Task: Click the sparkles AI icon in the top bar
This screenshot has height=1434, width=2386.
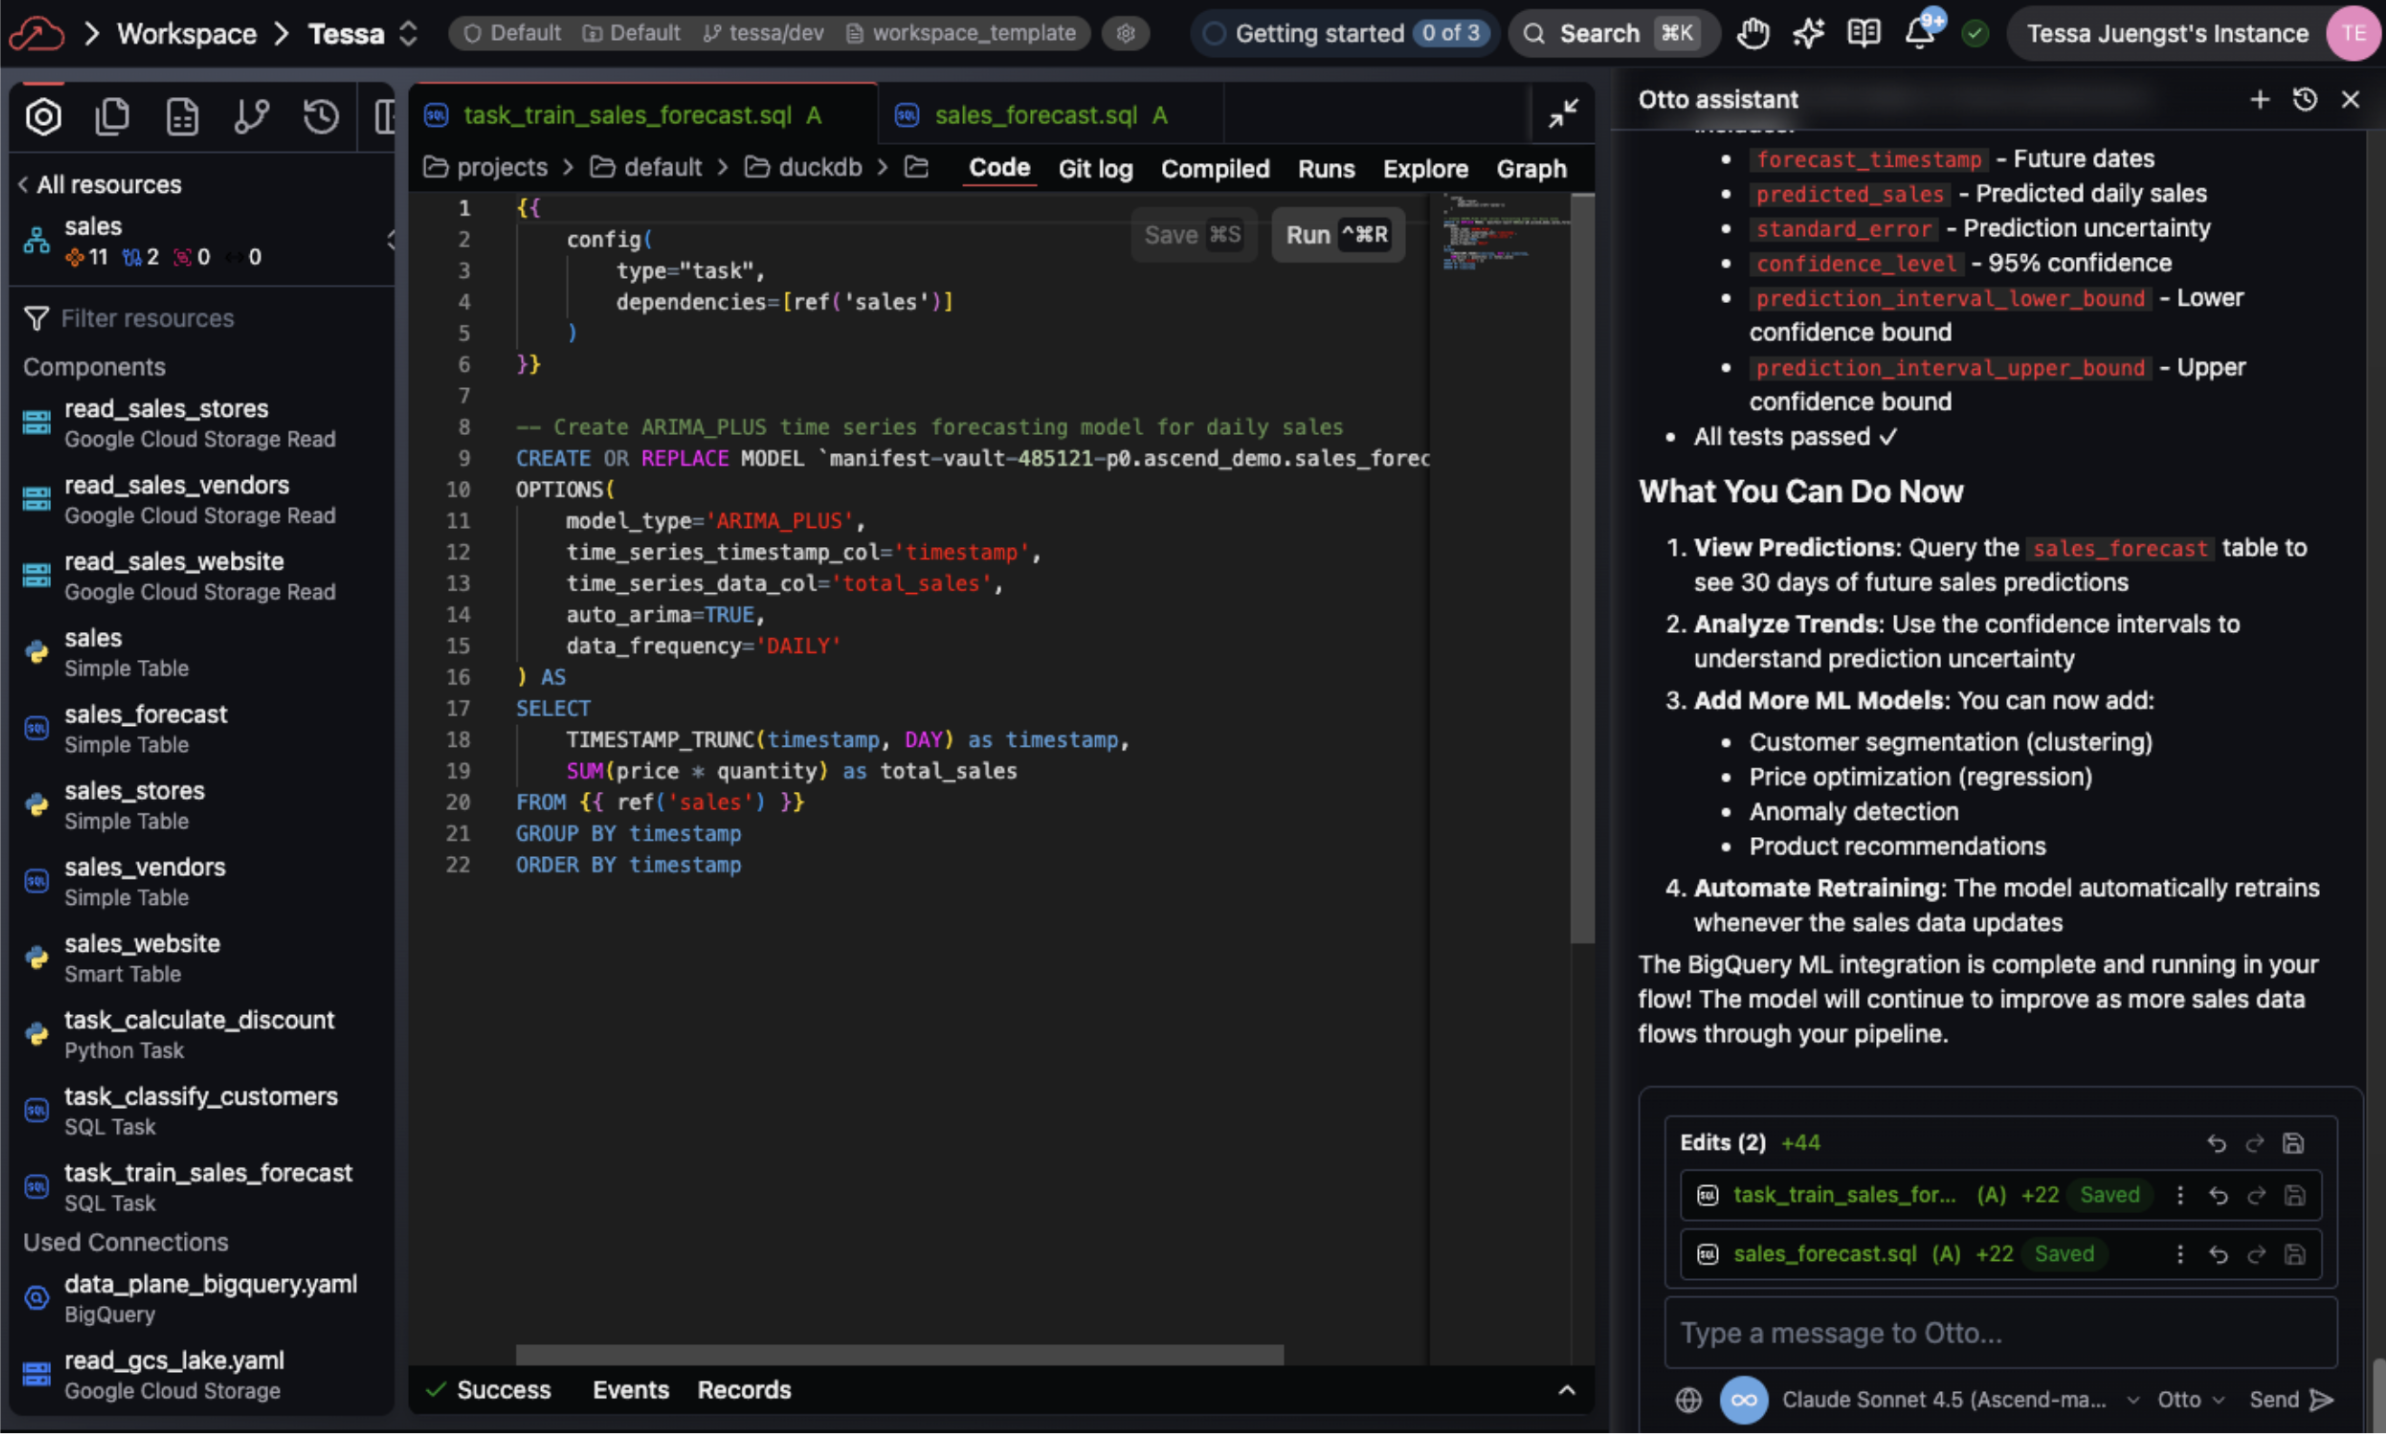Action: click(x=1808, y=33)
